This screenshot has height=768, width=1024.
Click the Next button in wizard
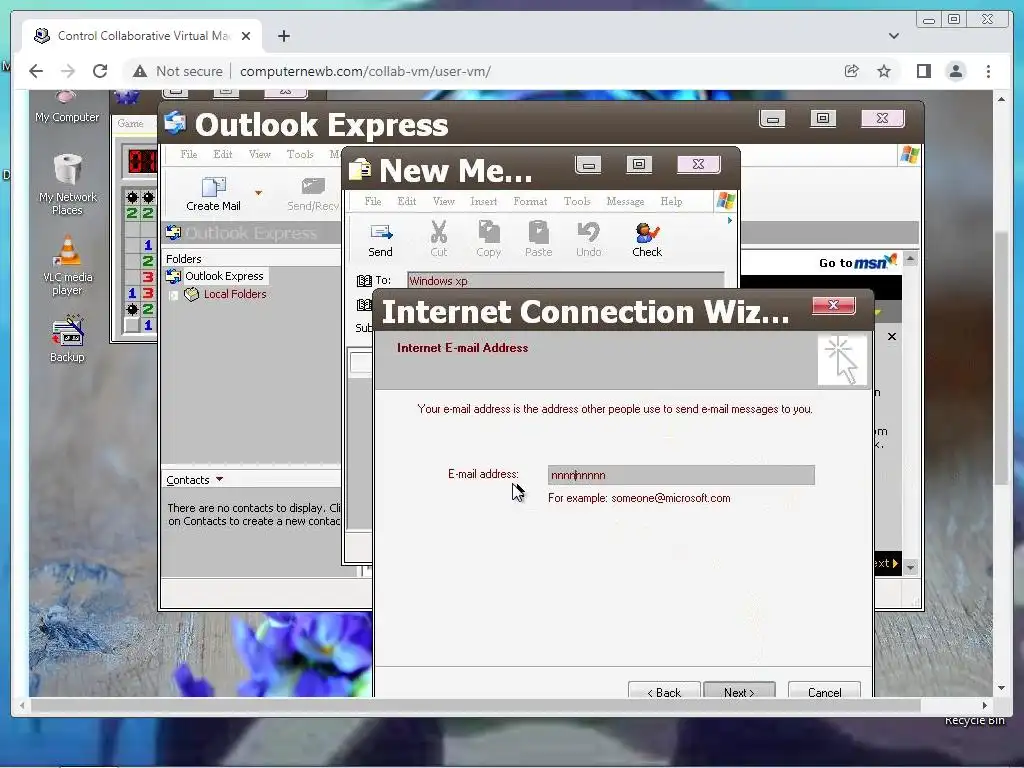pos(739,691)
